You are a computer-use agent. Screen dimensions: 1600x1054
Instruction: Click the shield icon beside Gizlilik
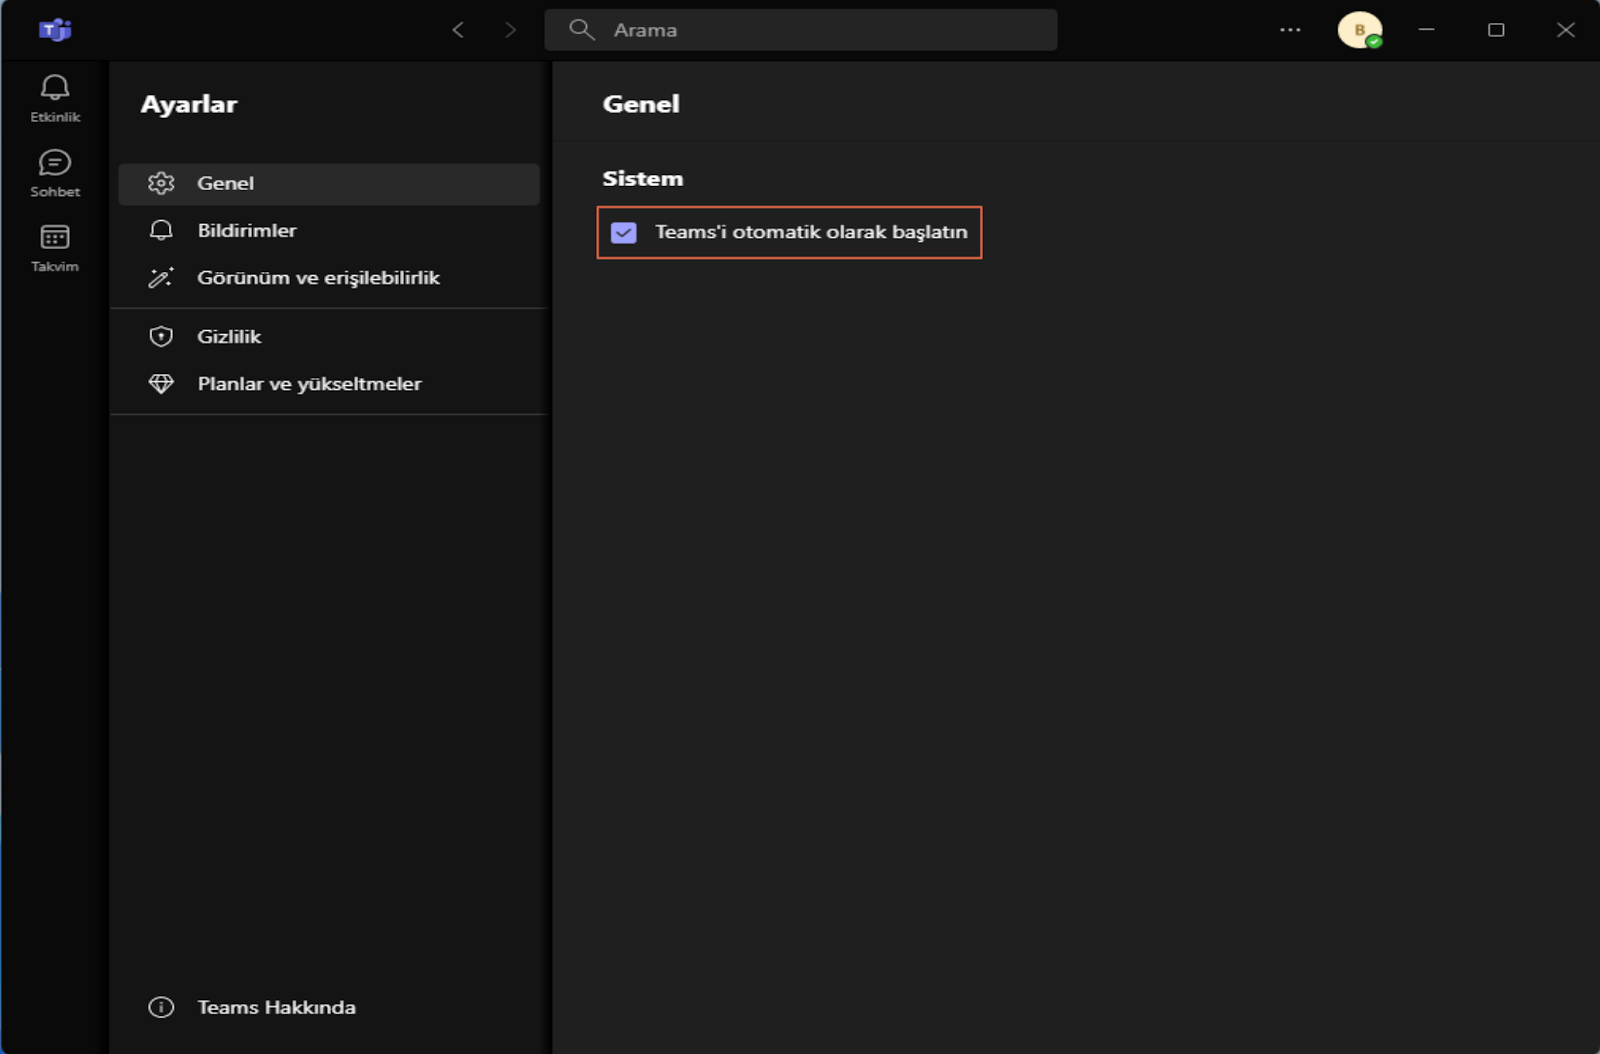click(x=161, y=336)
